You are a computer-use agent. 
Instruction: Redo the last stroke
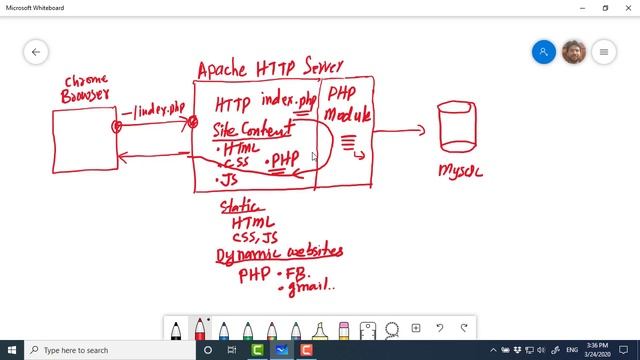464,328
